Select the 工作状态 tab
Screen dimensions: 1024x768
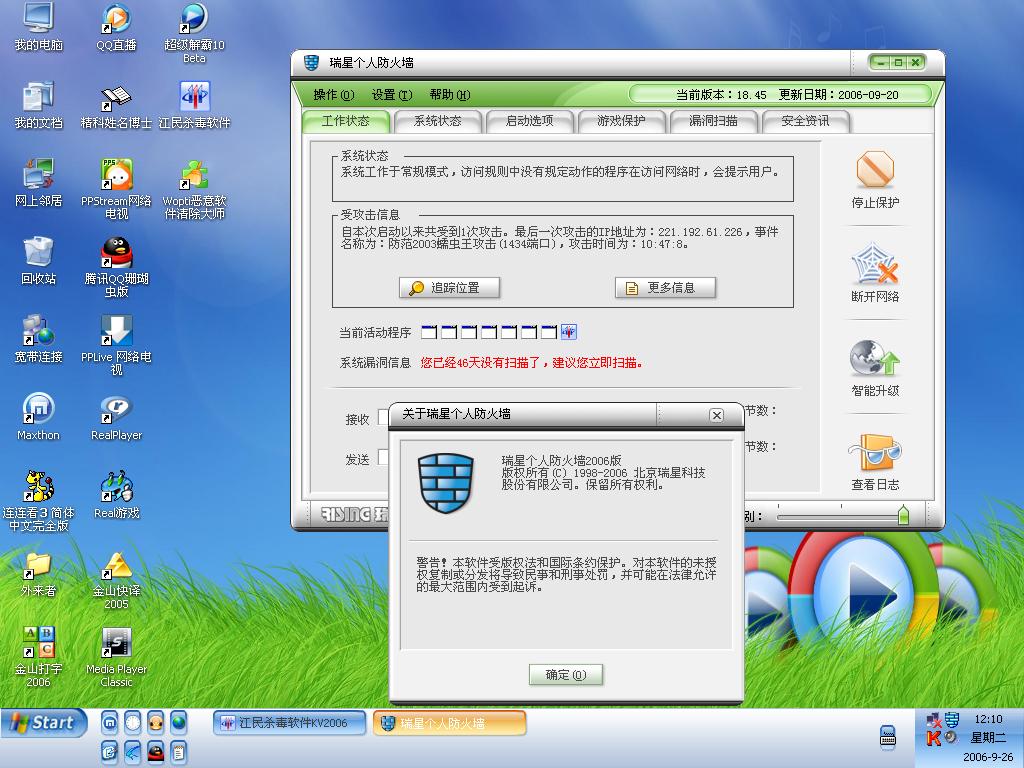346,121
